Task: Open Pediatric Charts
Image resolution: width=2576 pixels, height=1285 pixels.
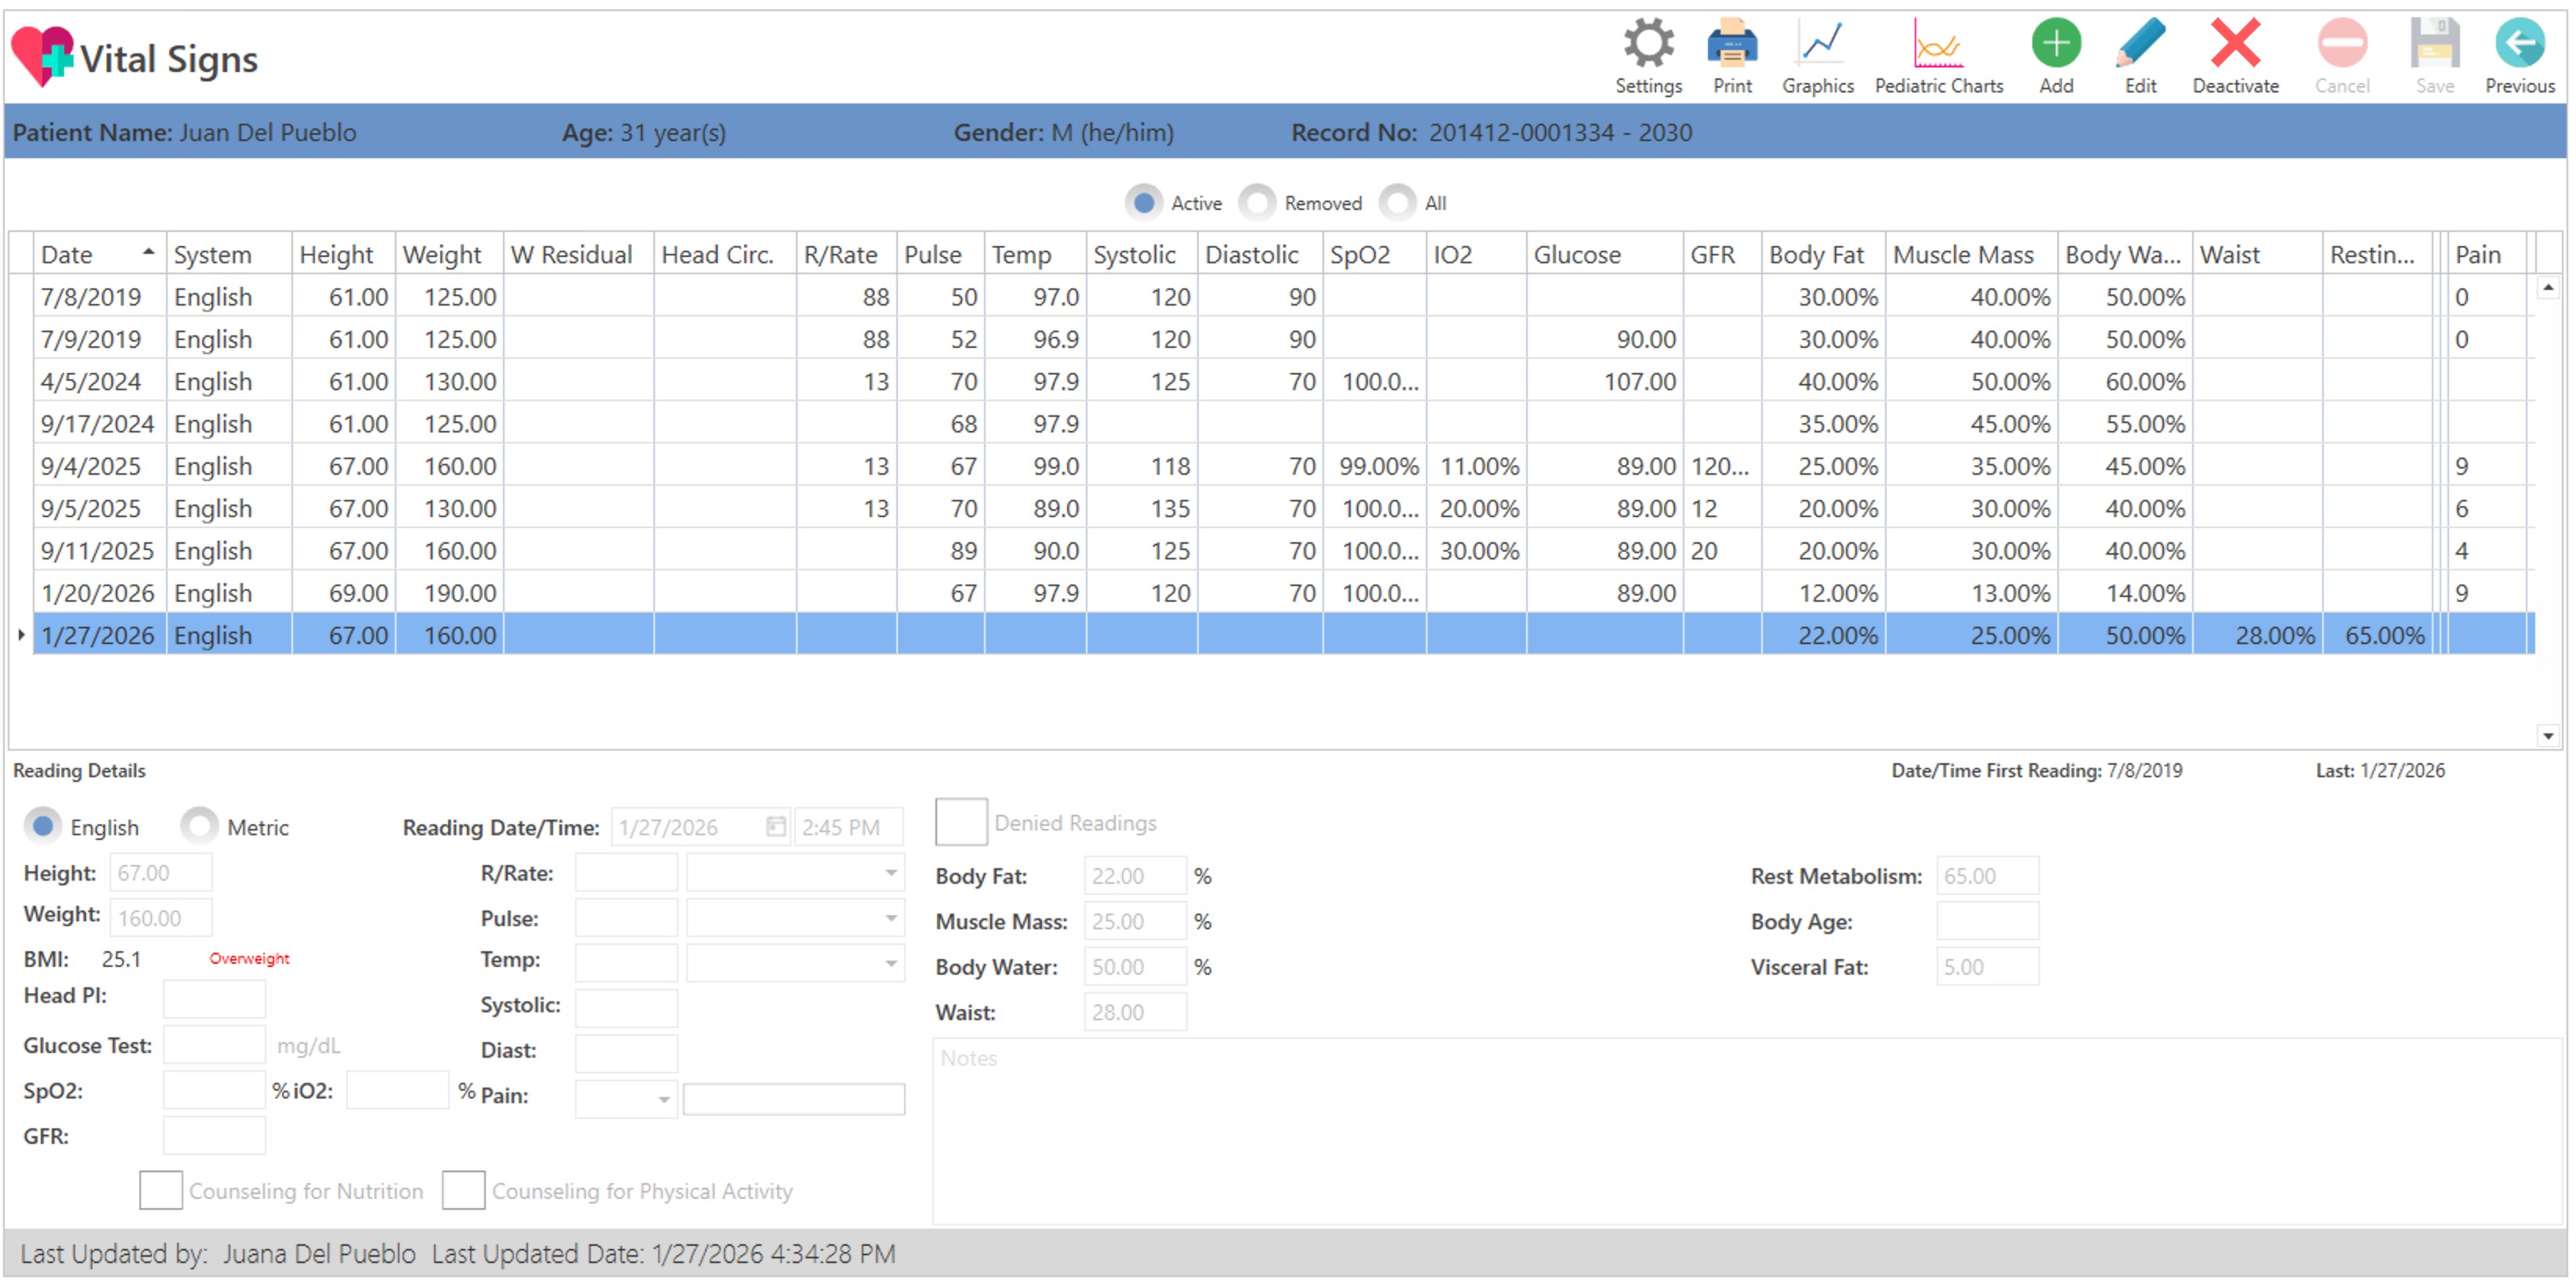Action: [x=1938, y=45]
